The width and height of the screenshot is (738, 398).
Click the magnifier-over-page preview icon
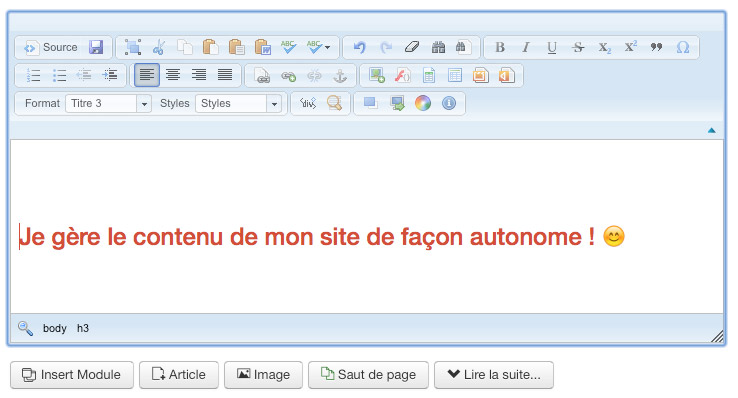point(334,103)
